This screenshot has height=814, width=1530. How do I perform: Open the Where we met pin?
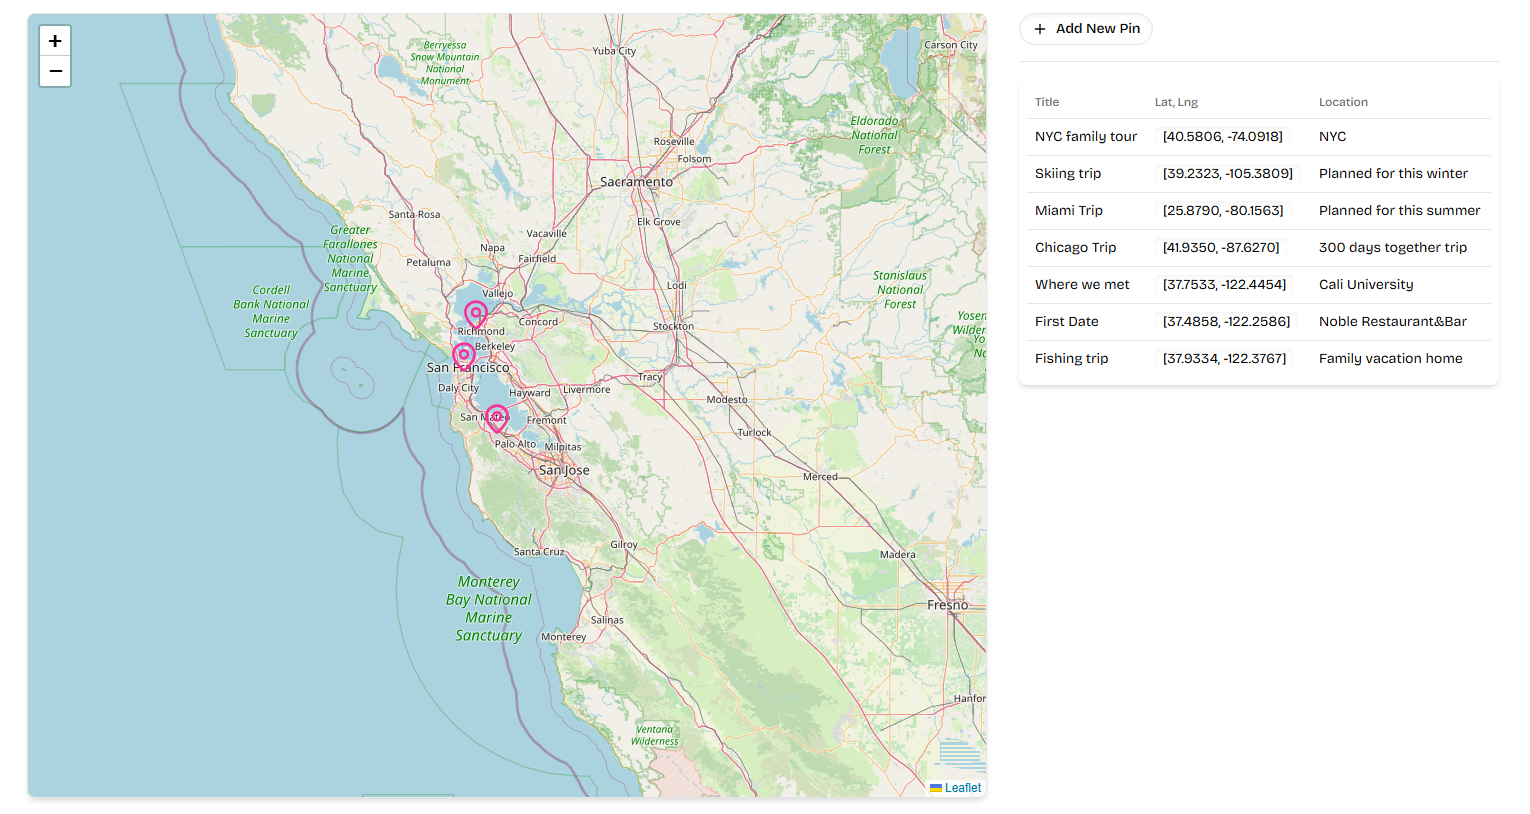pyautogui.click(x=1082, y=285)
